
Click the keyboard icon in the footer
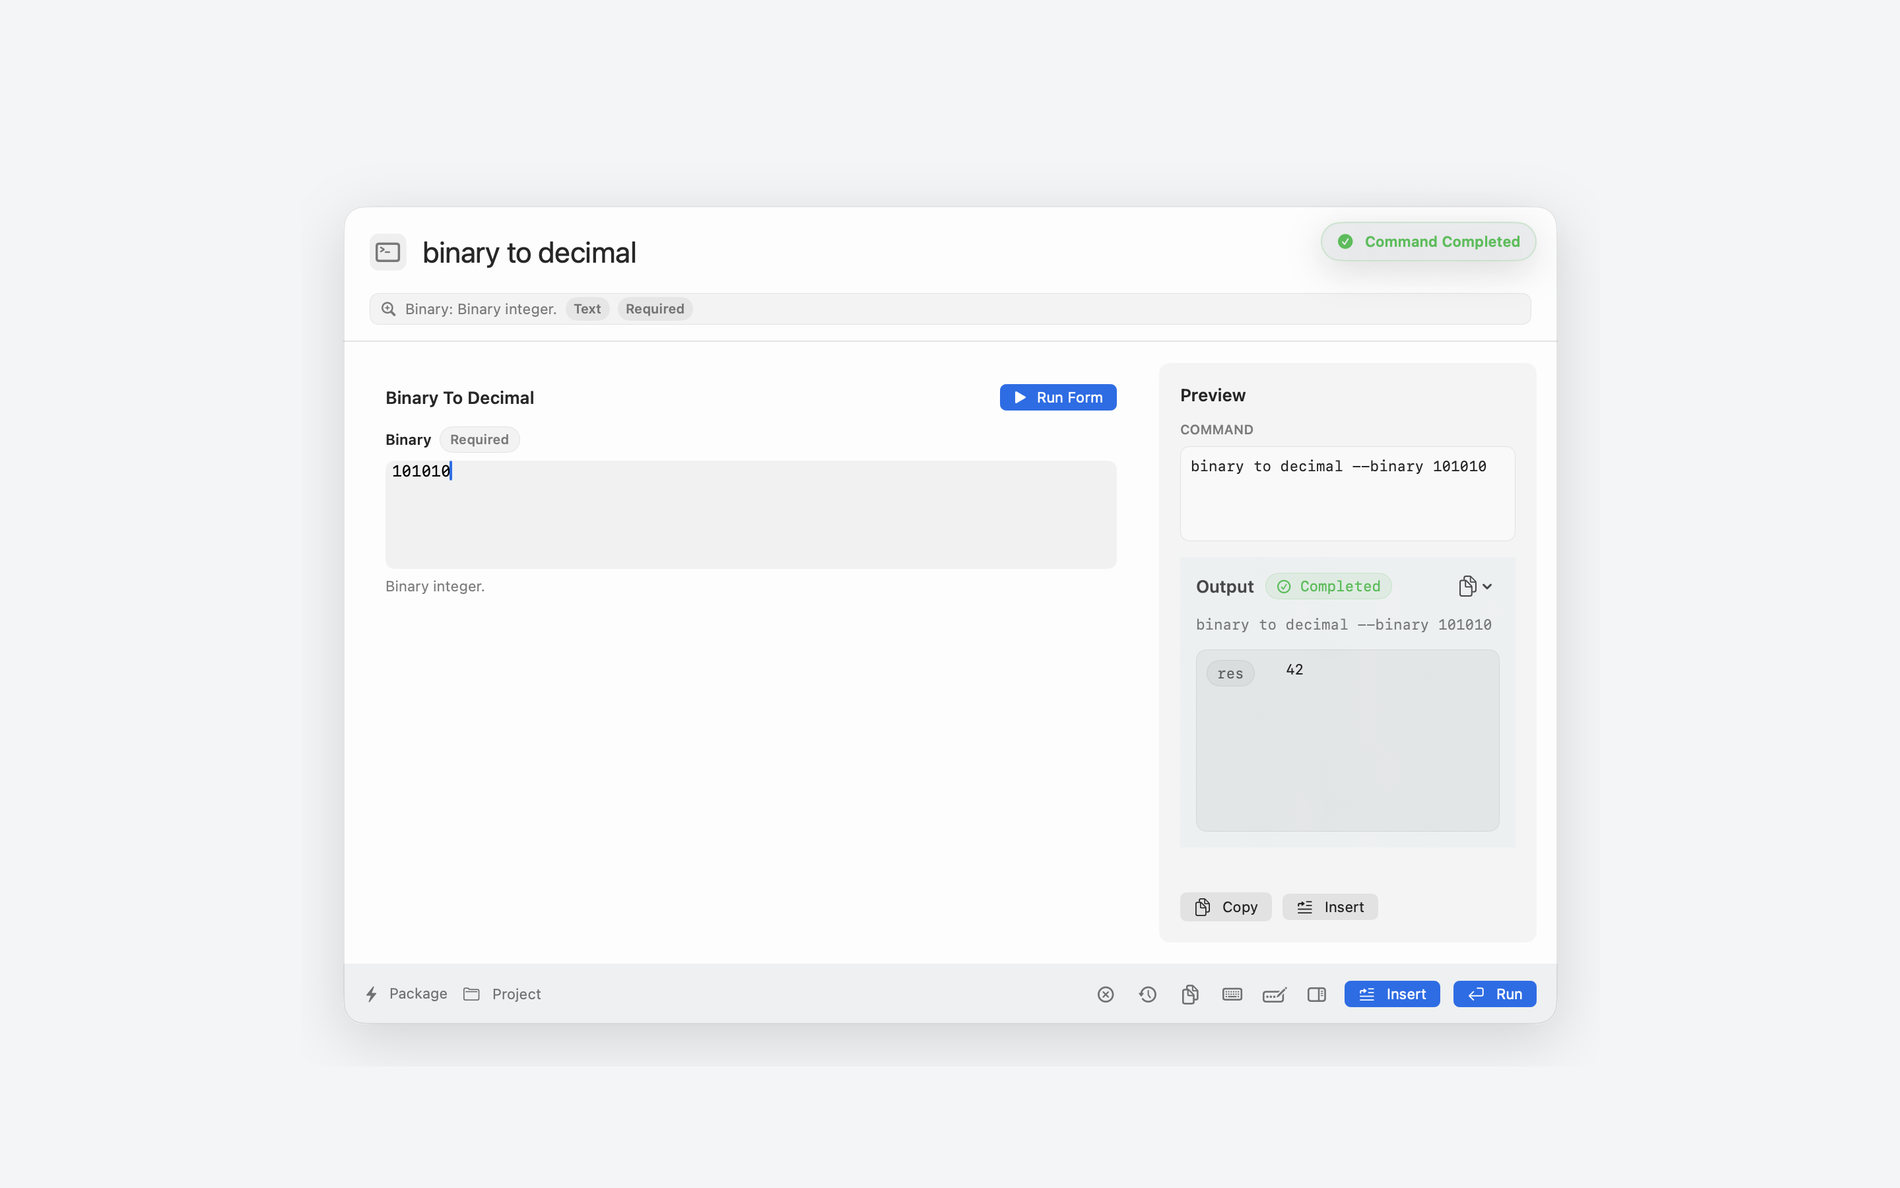1232,994
